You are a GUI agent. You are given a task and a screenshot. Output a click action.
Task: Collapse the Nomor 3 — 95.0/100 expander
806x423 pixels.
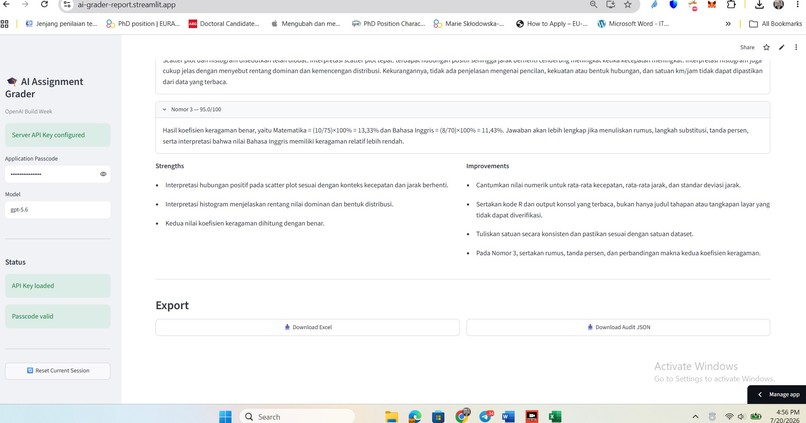click(x=463, y=109)
